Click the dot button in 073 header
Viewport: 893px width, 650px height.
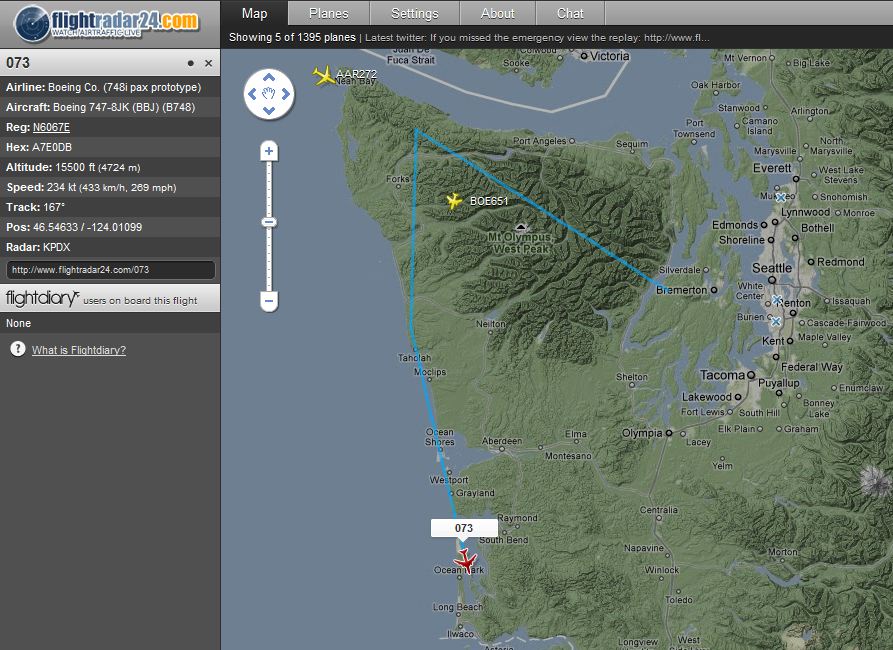191,63
